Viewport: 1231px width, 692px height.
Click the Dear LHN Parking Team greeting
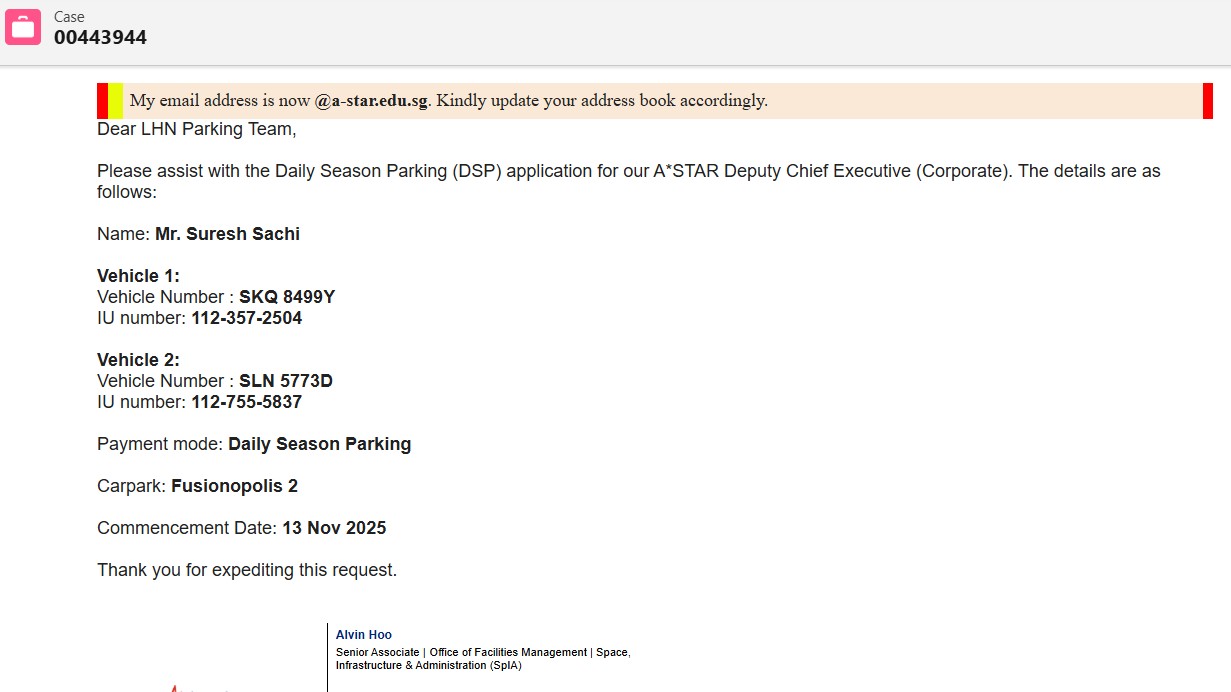click(x=197, y=129)
